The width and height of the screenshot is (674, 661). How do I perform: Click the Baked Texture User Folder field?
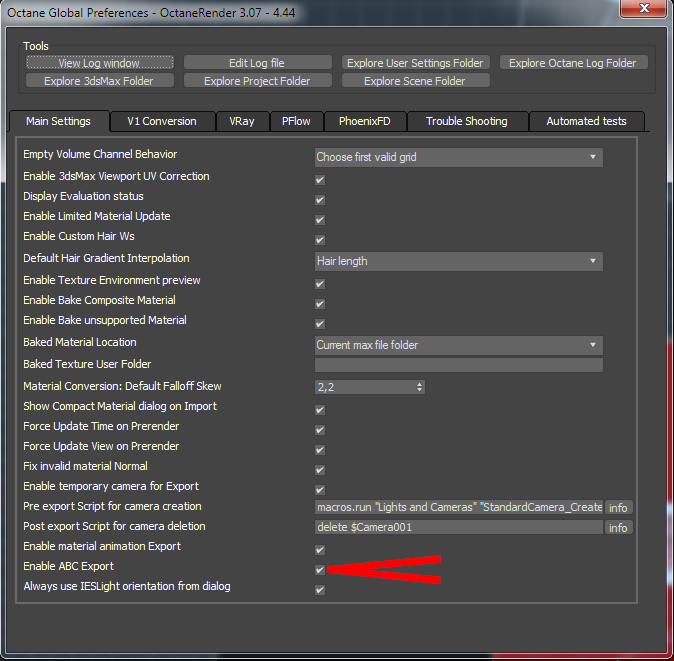459,365
